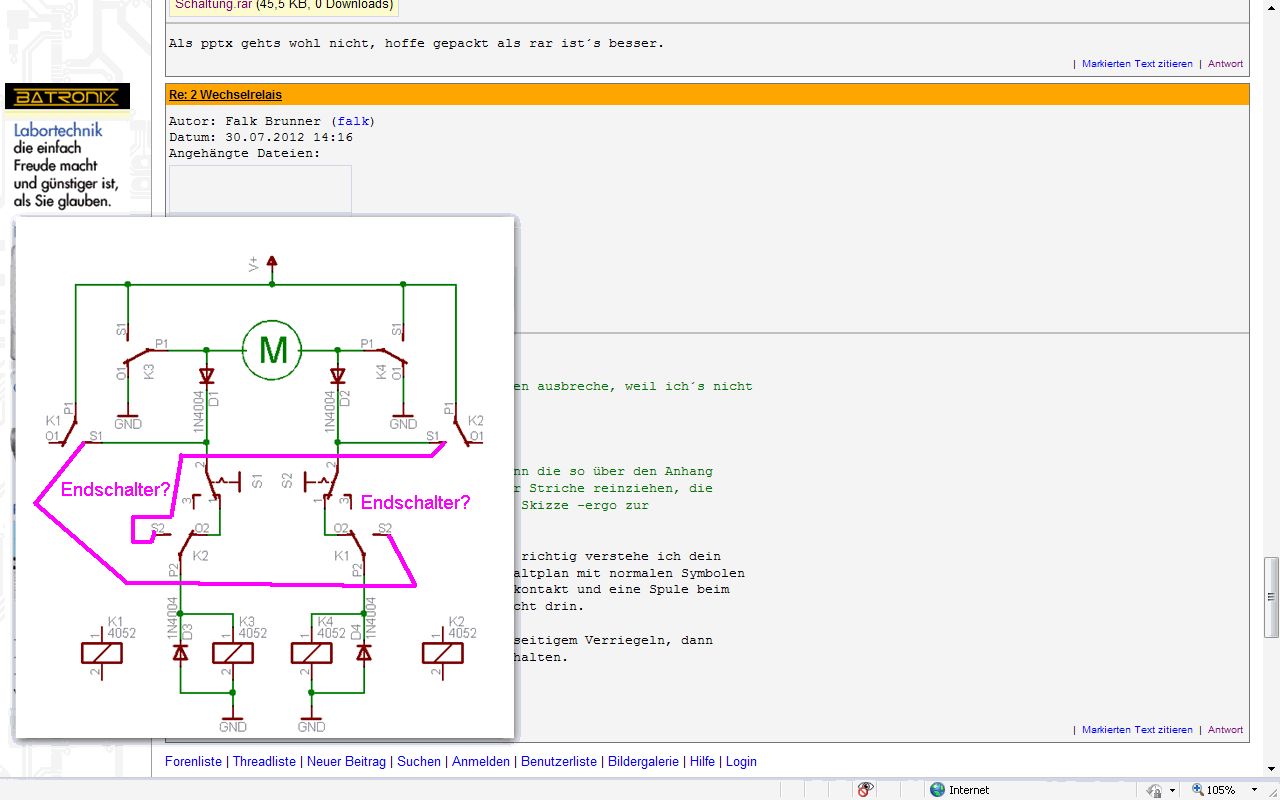The width and height of the screenshot is (1280, 800).
Task: Click the enlarged motor circuit diagram image
Action: [265, 478]
